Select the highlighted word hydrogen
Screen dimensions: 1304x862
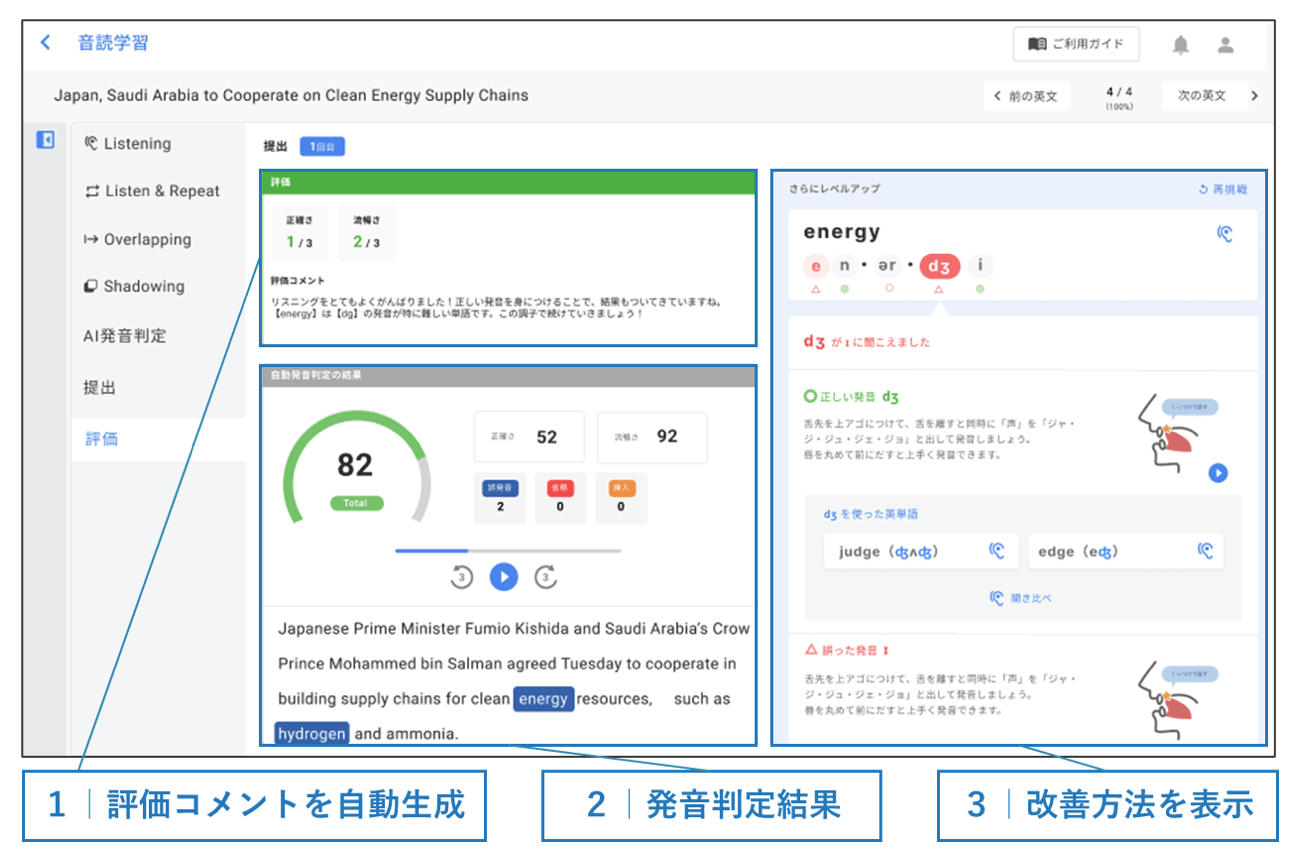click(x=311, y=734)
